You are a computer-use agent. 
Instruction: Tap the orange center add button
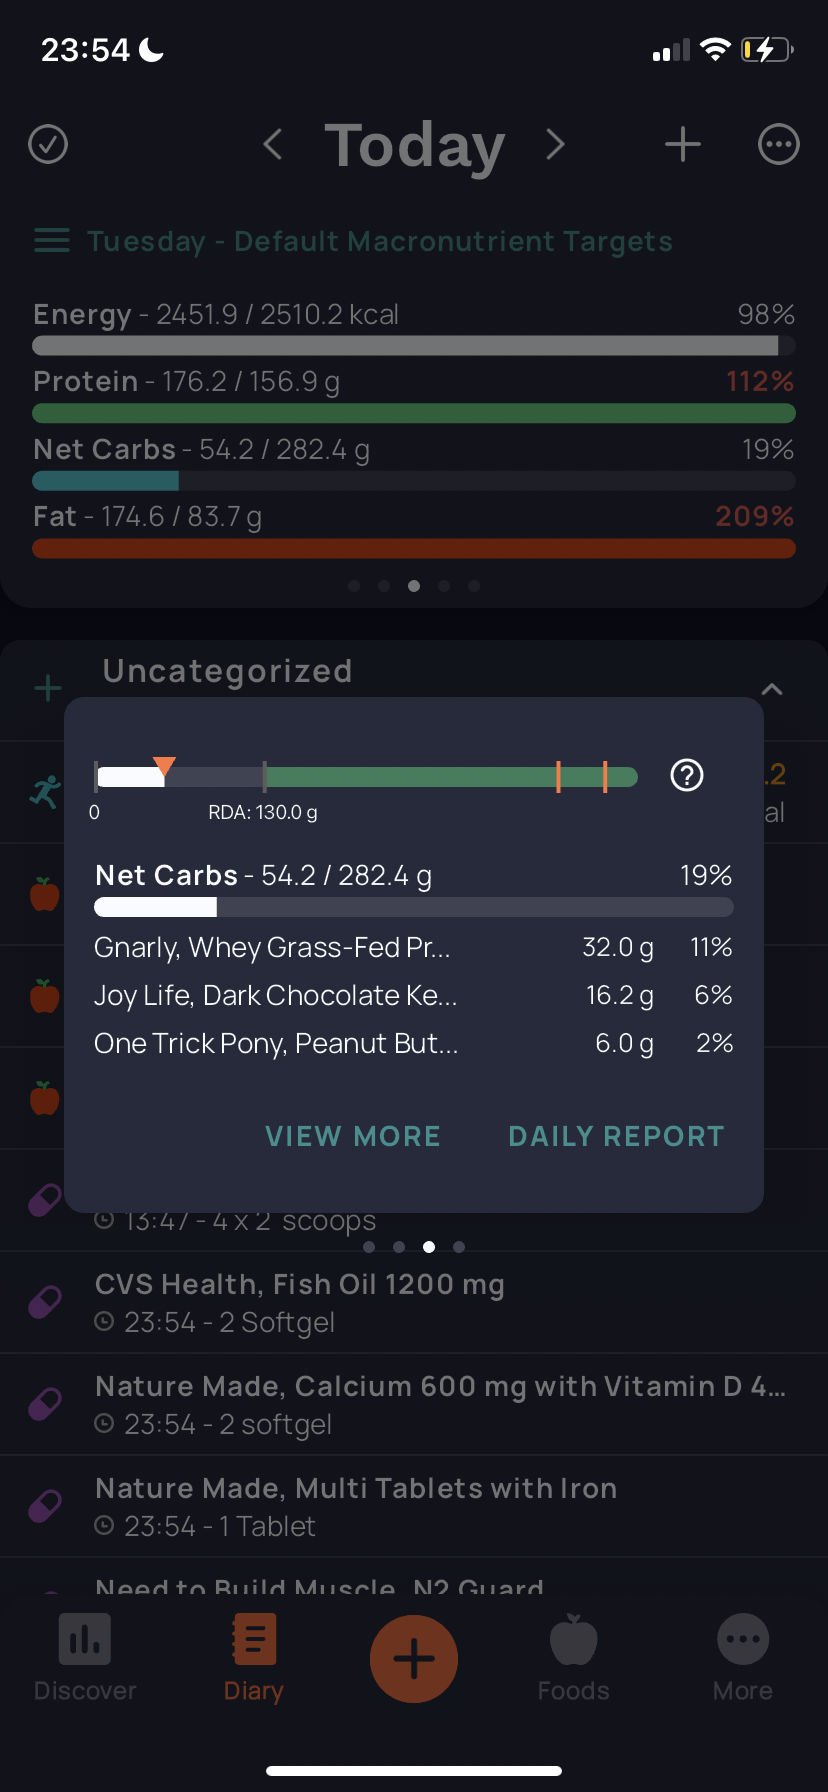[x=414, y=1658]
